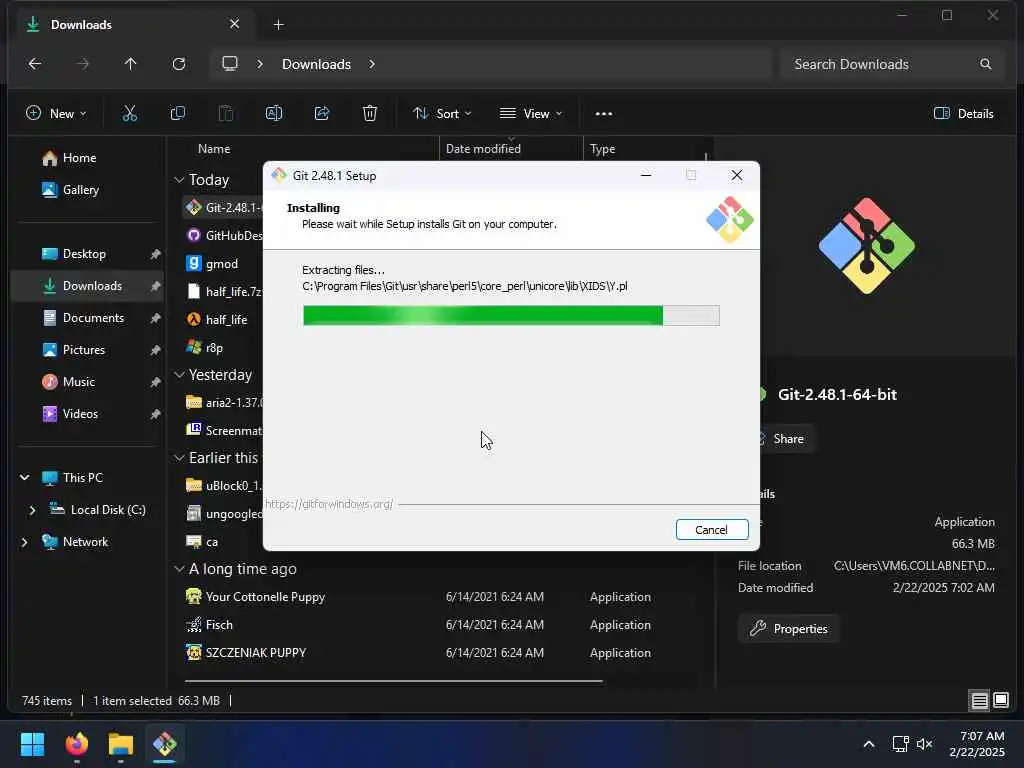Expand Local Disk (C:) tree node
The image size is (1024, 768).
[x=32, y=509]
